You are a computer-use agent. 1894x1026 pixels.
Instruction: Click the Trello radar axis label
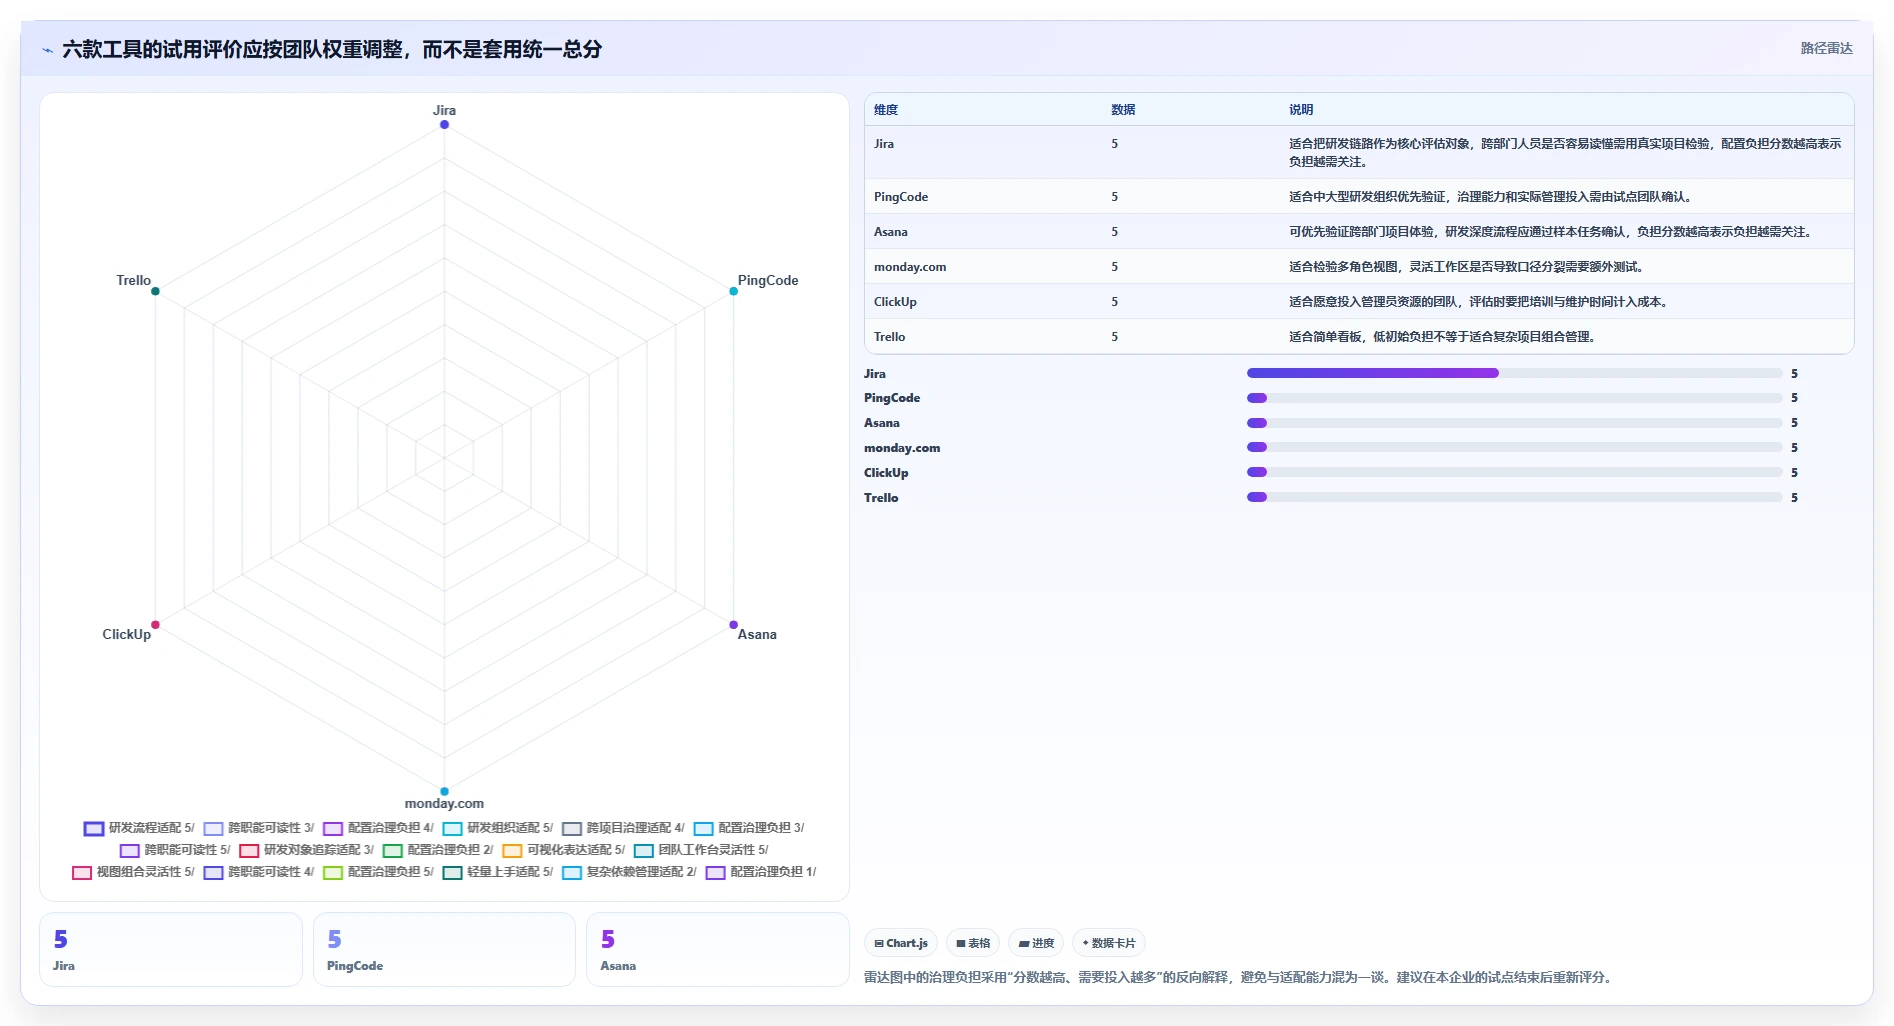133,280
